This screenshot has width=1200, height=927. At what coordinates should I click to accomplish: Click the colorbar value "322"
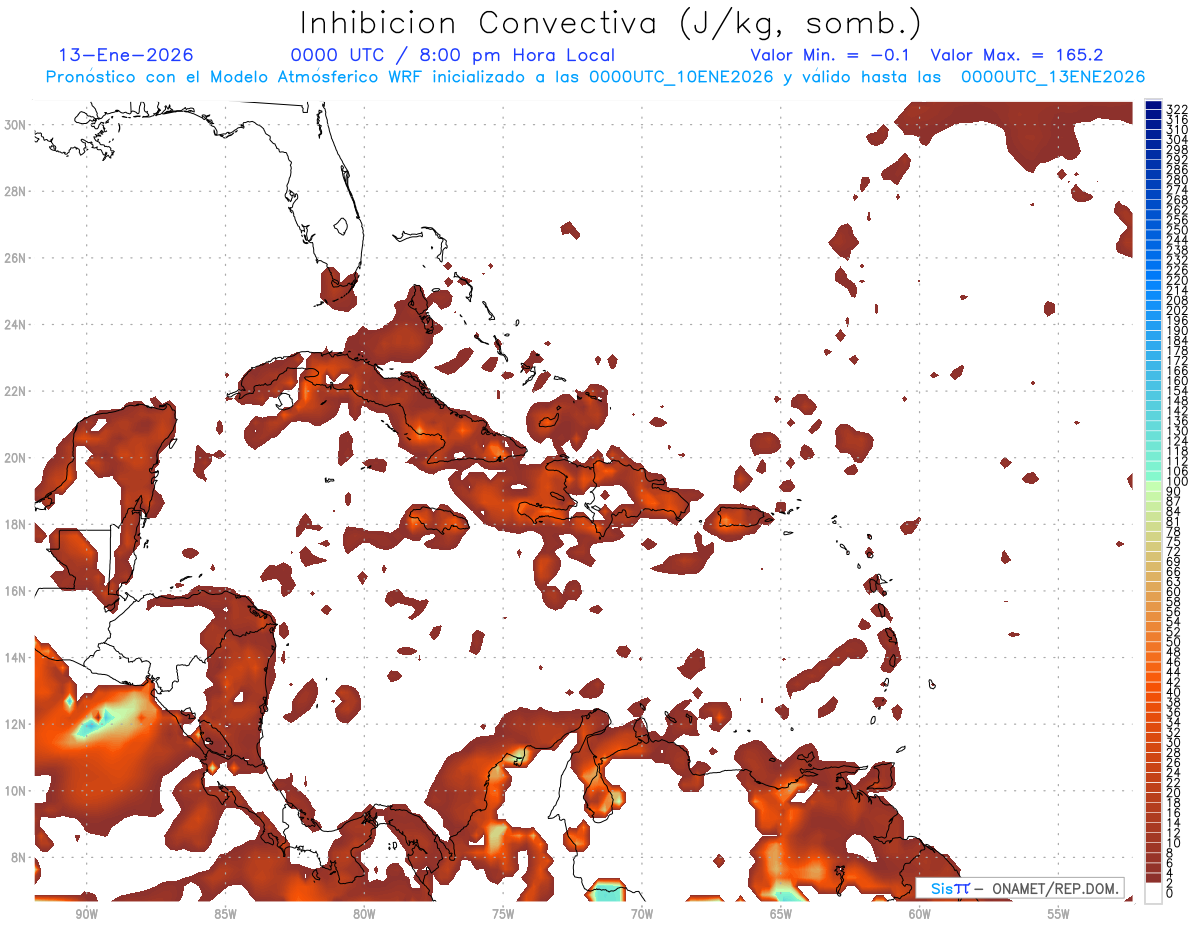(1177, 109)
